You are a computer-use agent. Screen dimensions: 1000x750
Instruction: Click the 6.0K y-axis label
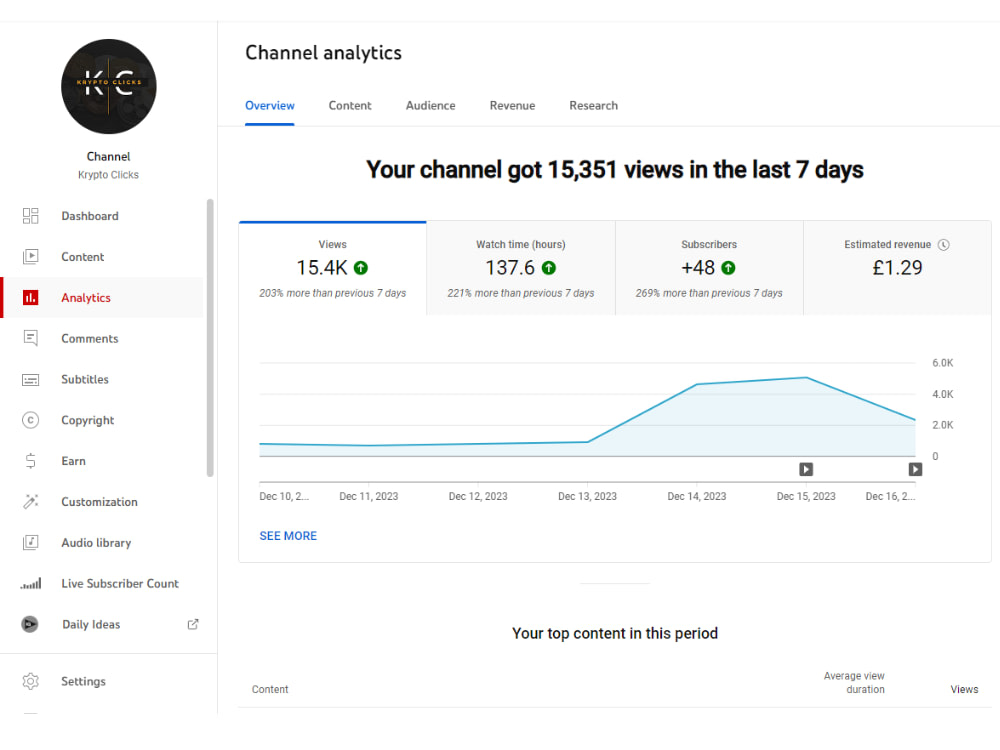(x=943, y=363)
